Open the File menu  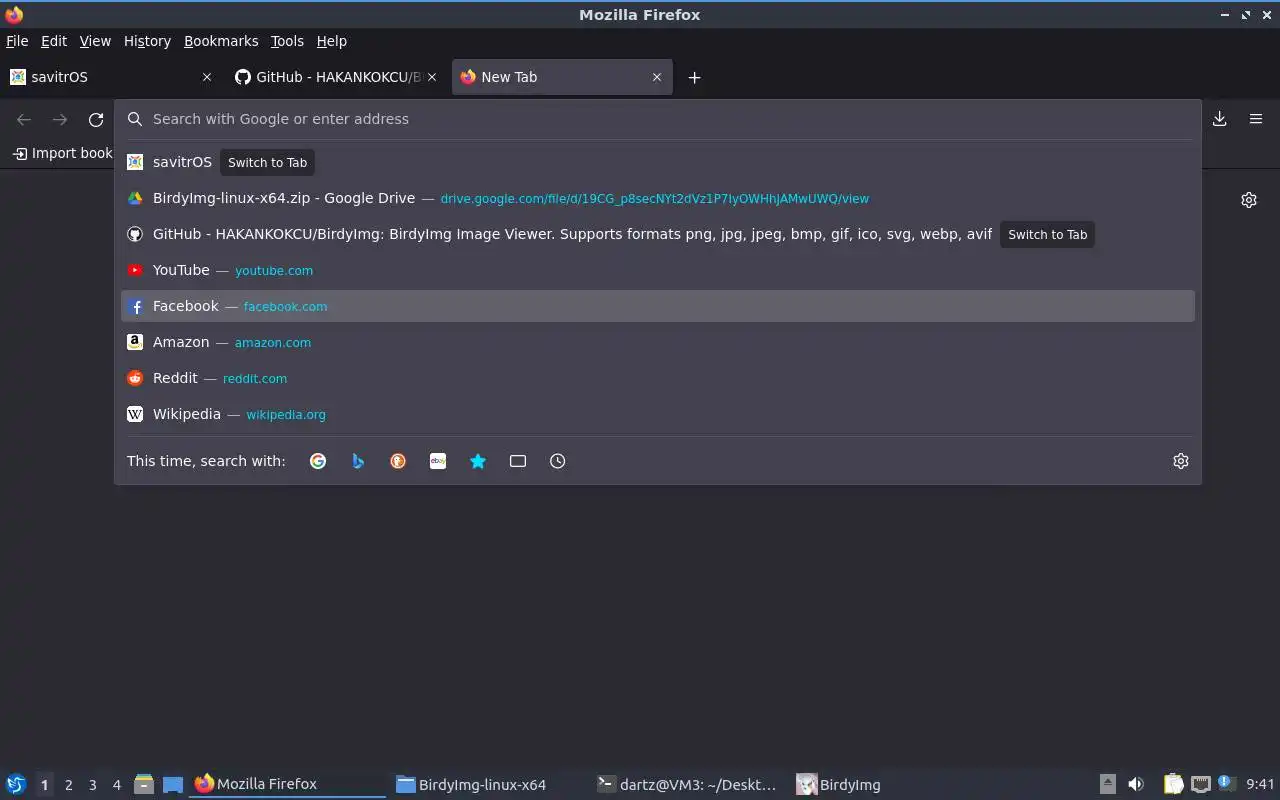[17, 41]
